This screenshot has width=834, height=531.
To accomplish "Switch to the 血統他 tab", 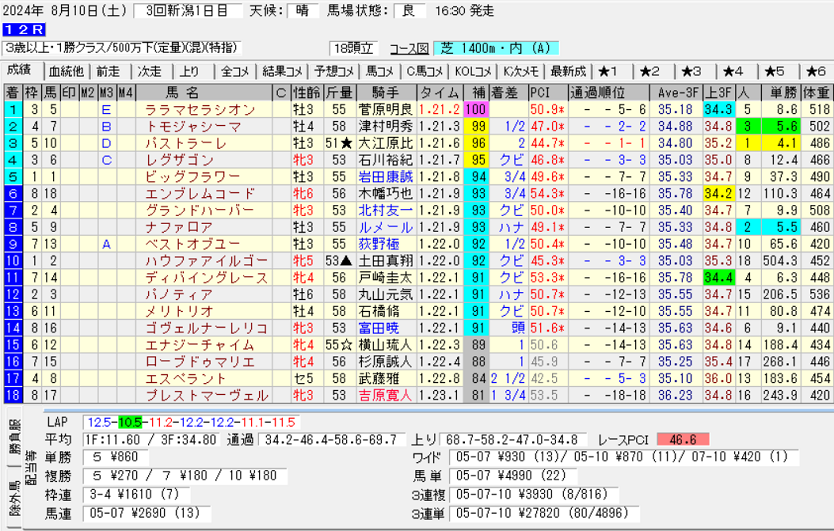I will (66, 71).
